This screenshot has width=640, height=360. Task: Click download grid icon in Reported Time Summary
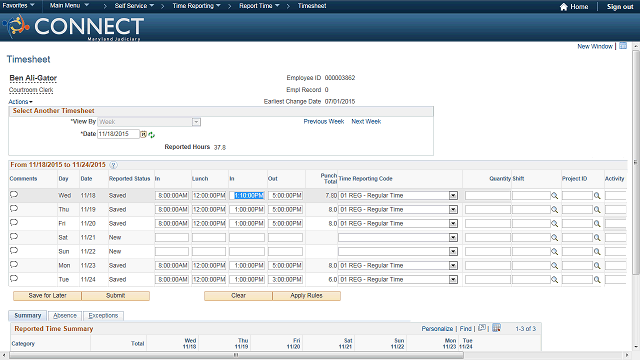coord(496,328)
